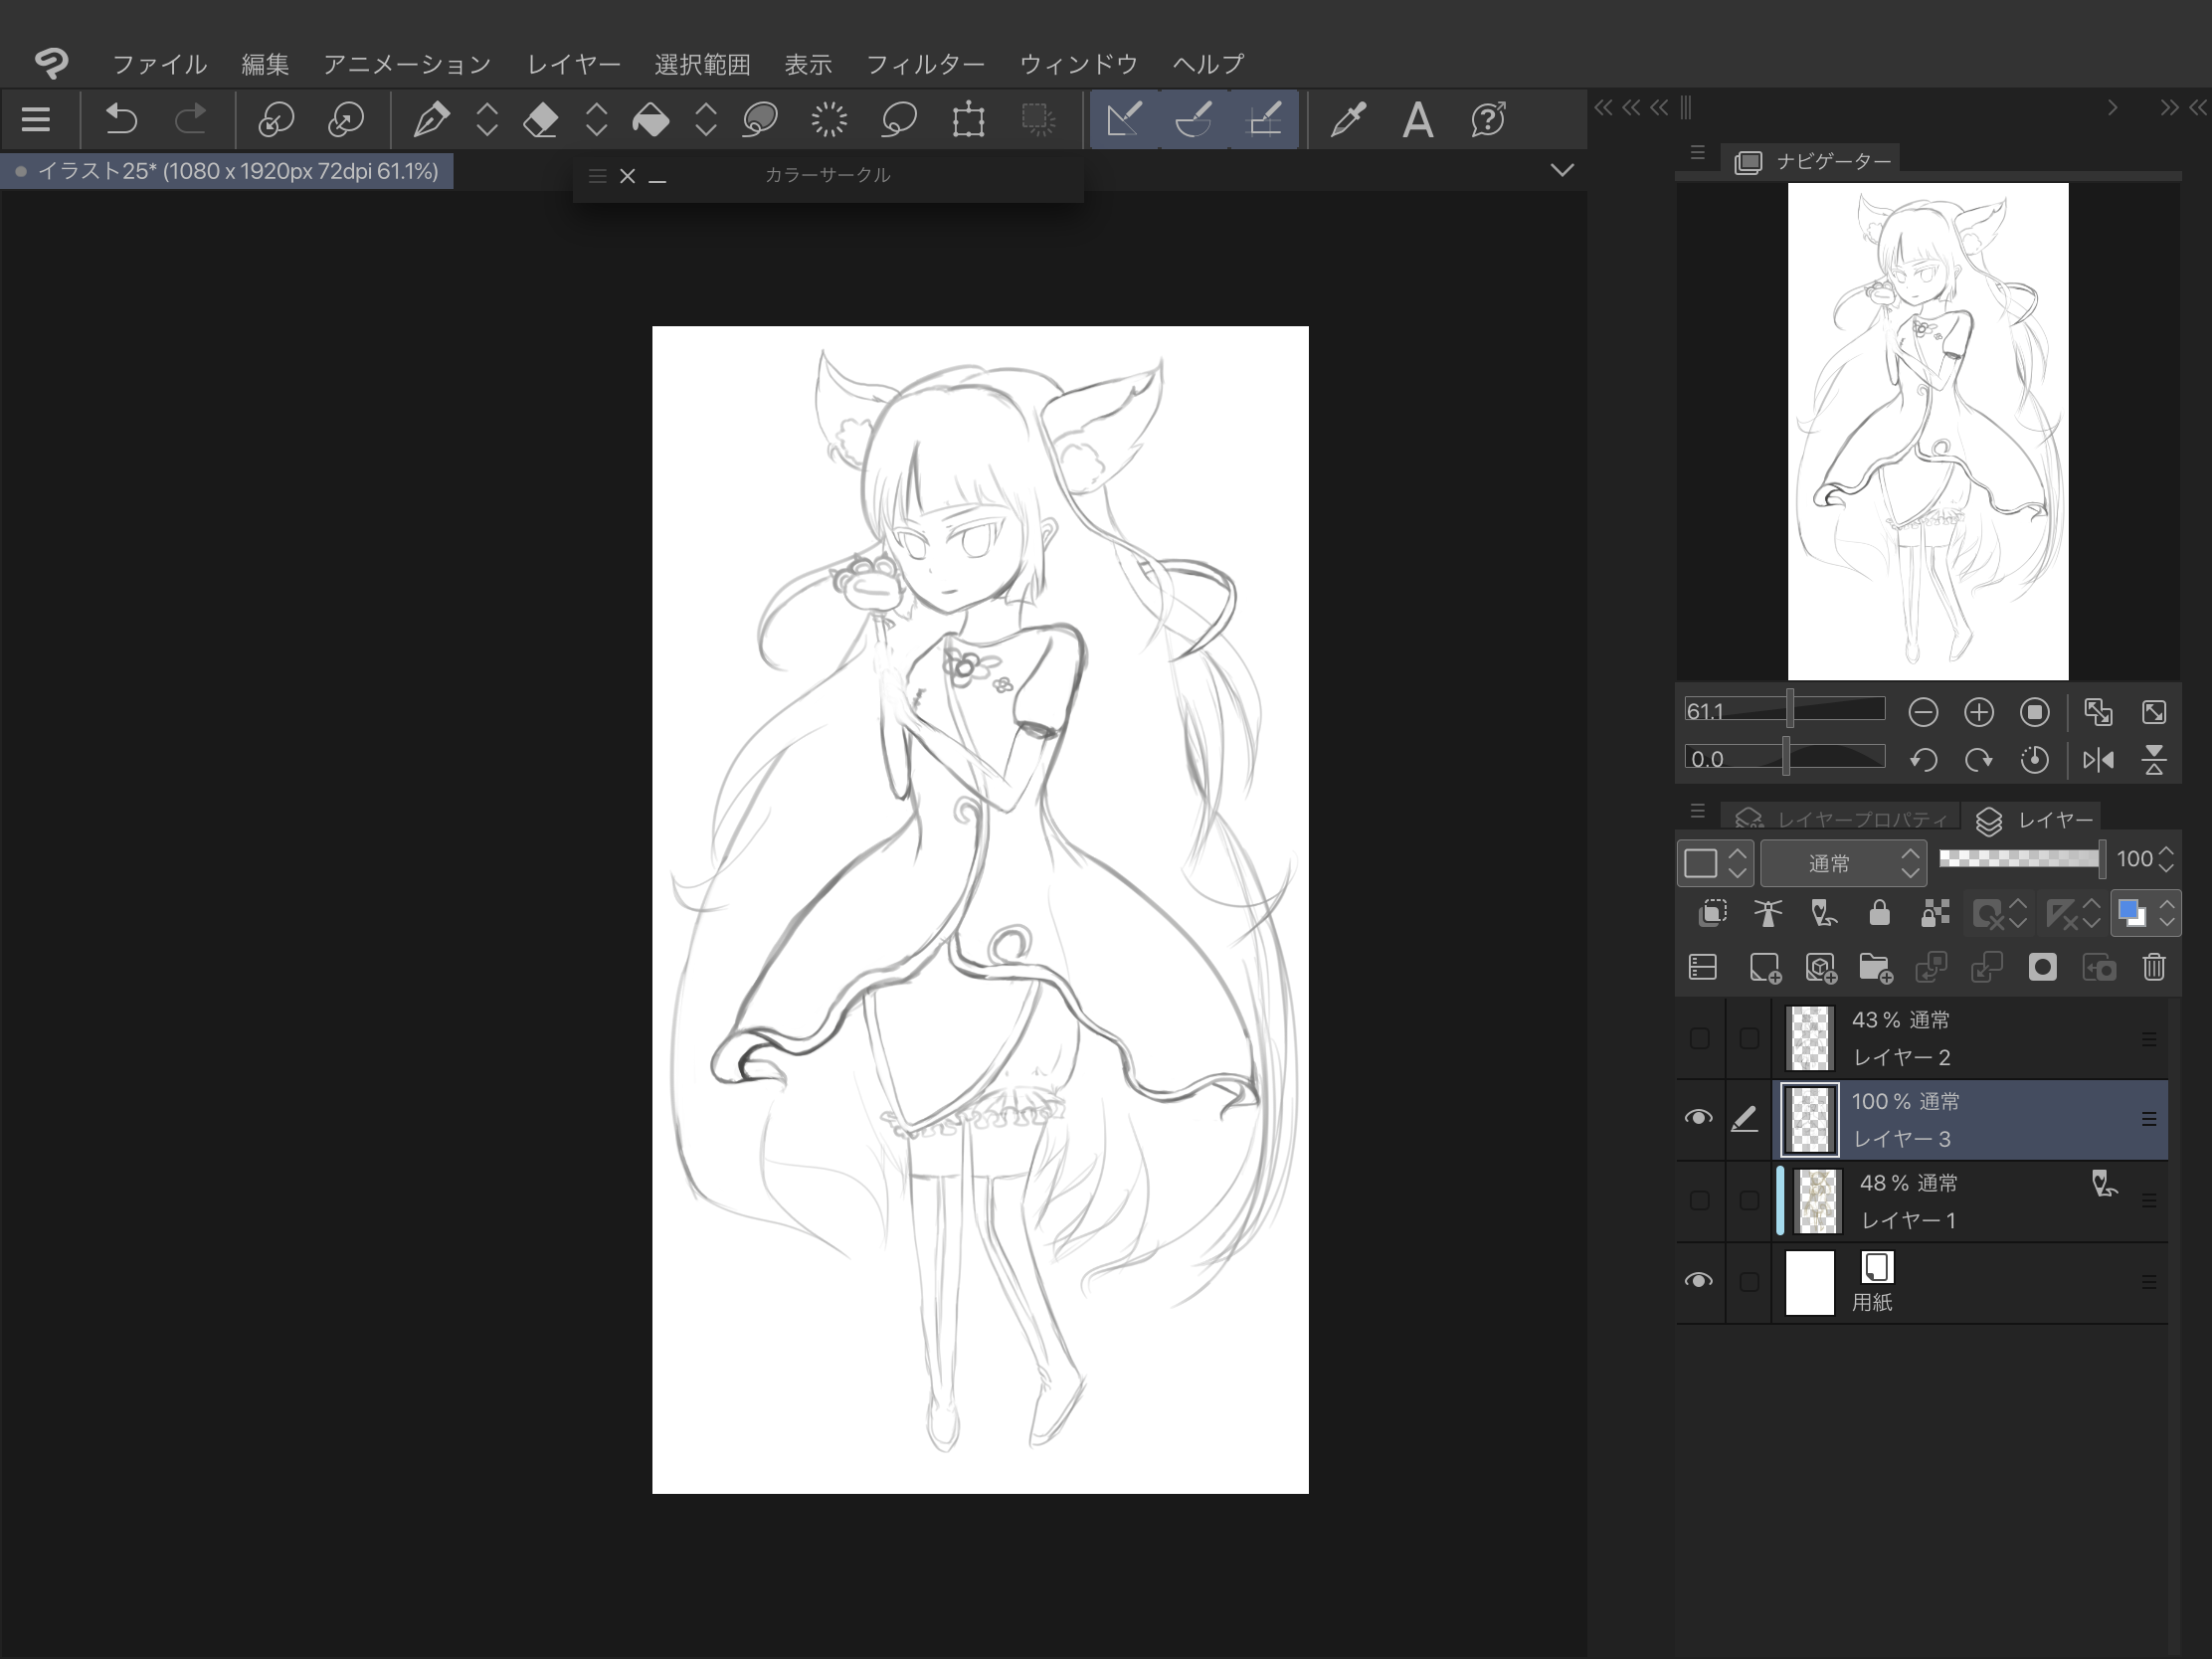2212x1659 pixels.
Task: Select the Lasso selection tool
Action: click(x=899, y=120)
